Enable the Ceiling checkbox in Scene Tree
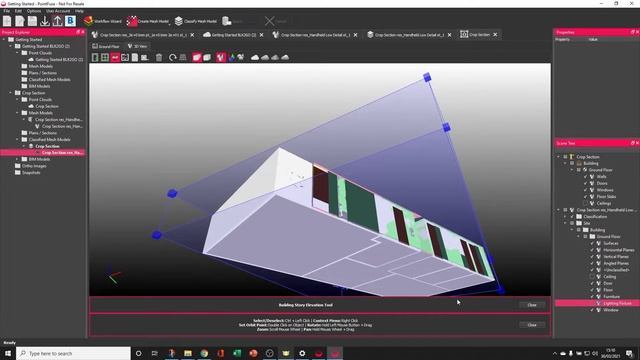Viewport: 640px width, 360px height. pyautogui.click(x=592, y=277)
